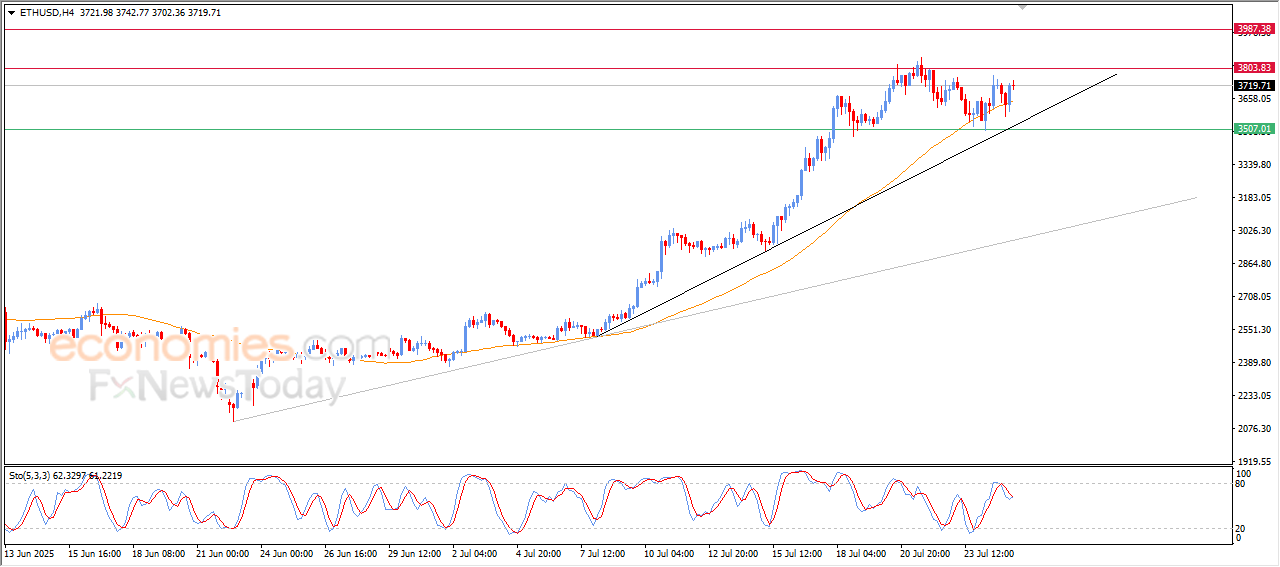Click the stochastic level 100 label
This screenshot has width=1280, height=567.
(x=1244, y=473)
